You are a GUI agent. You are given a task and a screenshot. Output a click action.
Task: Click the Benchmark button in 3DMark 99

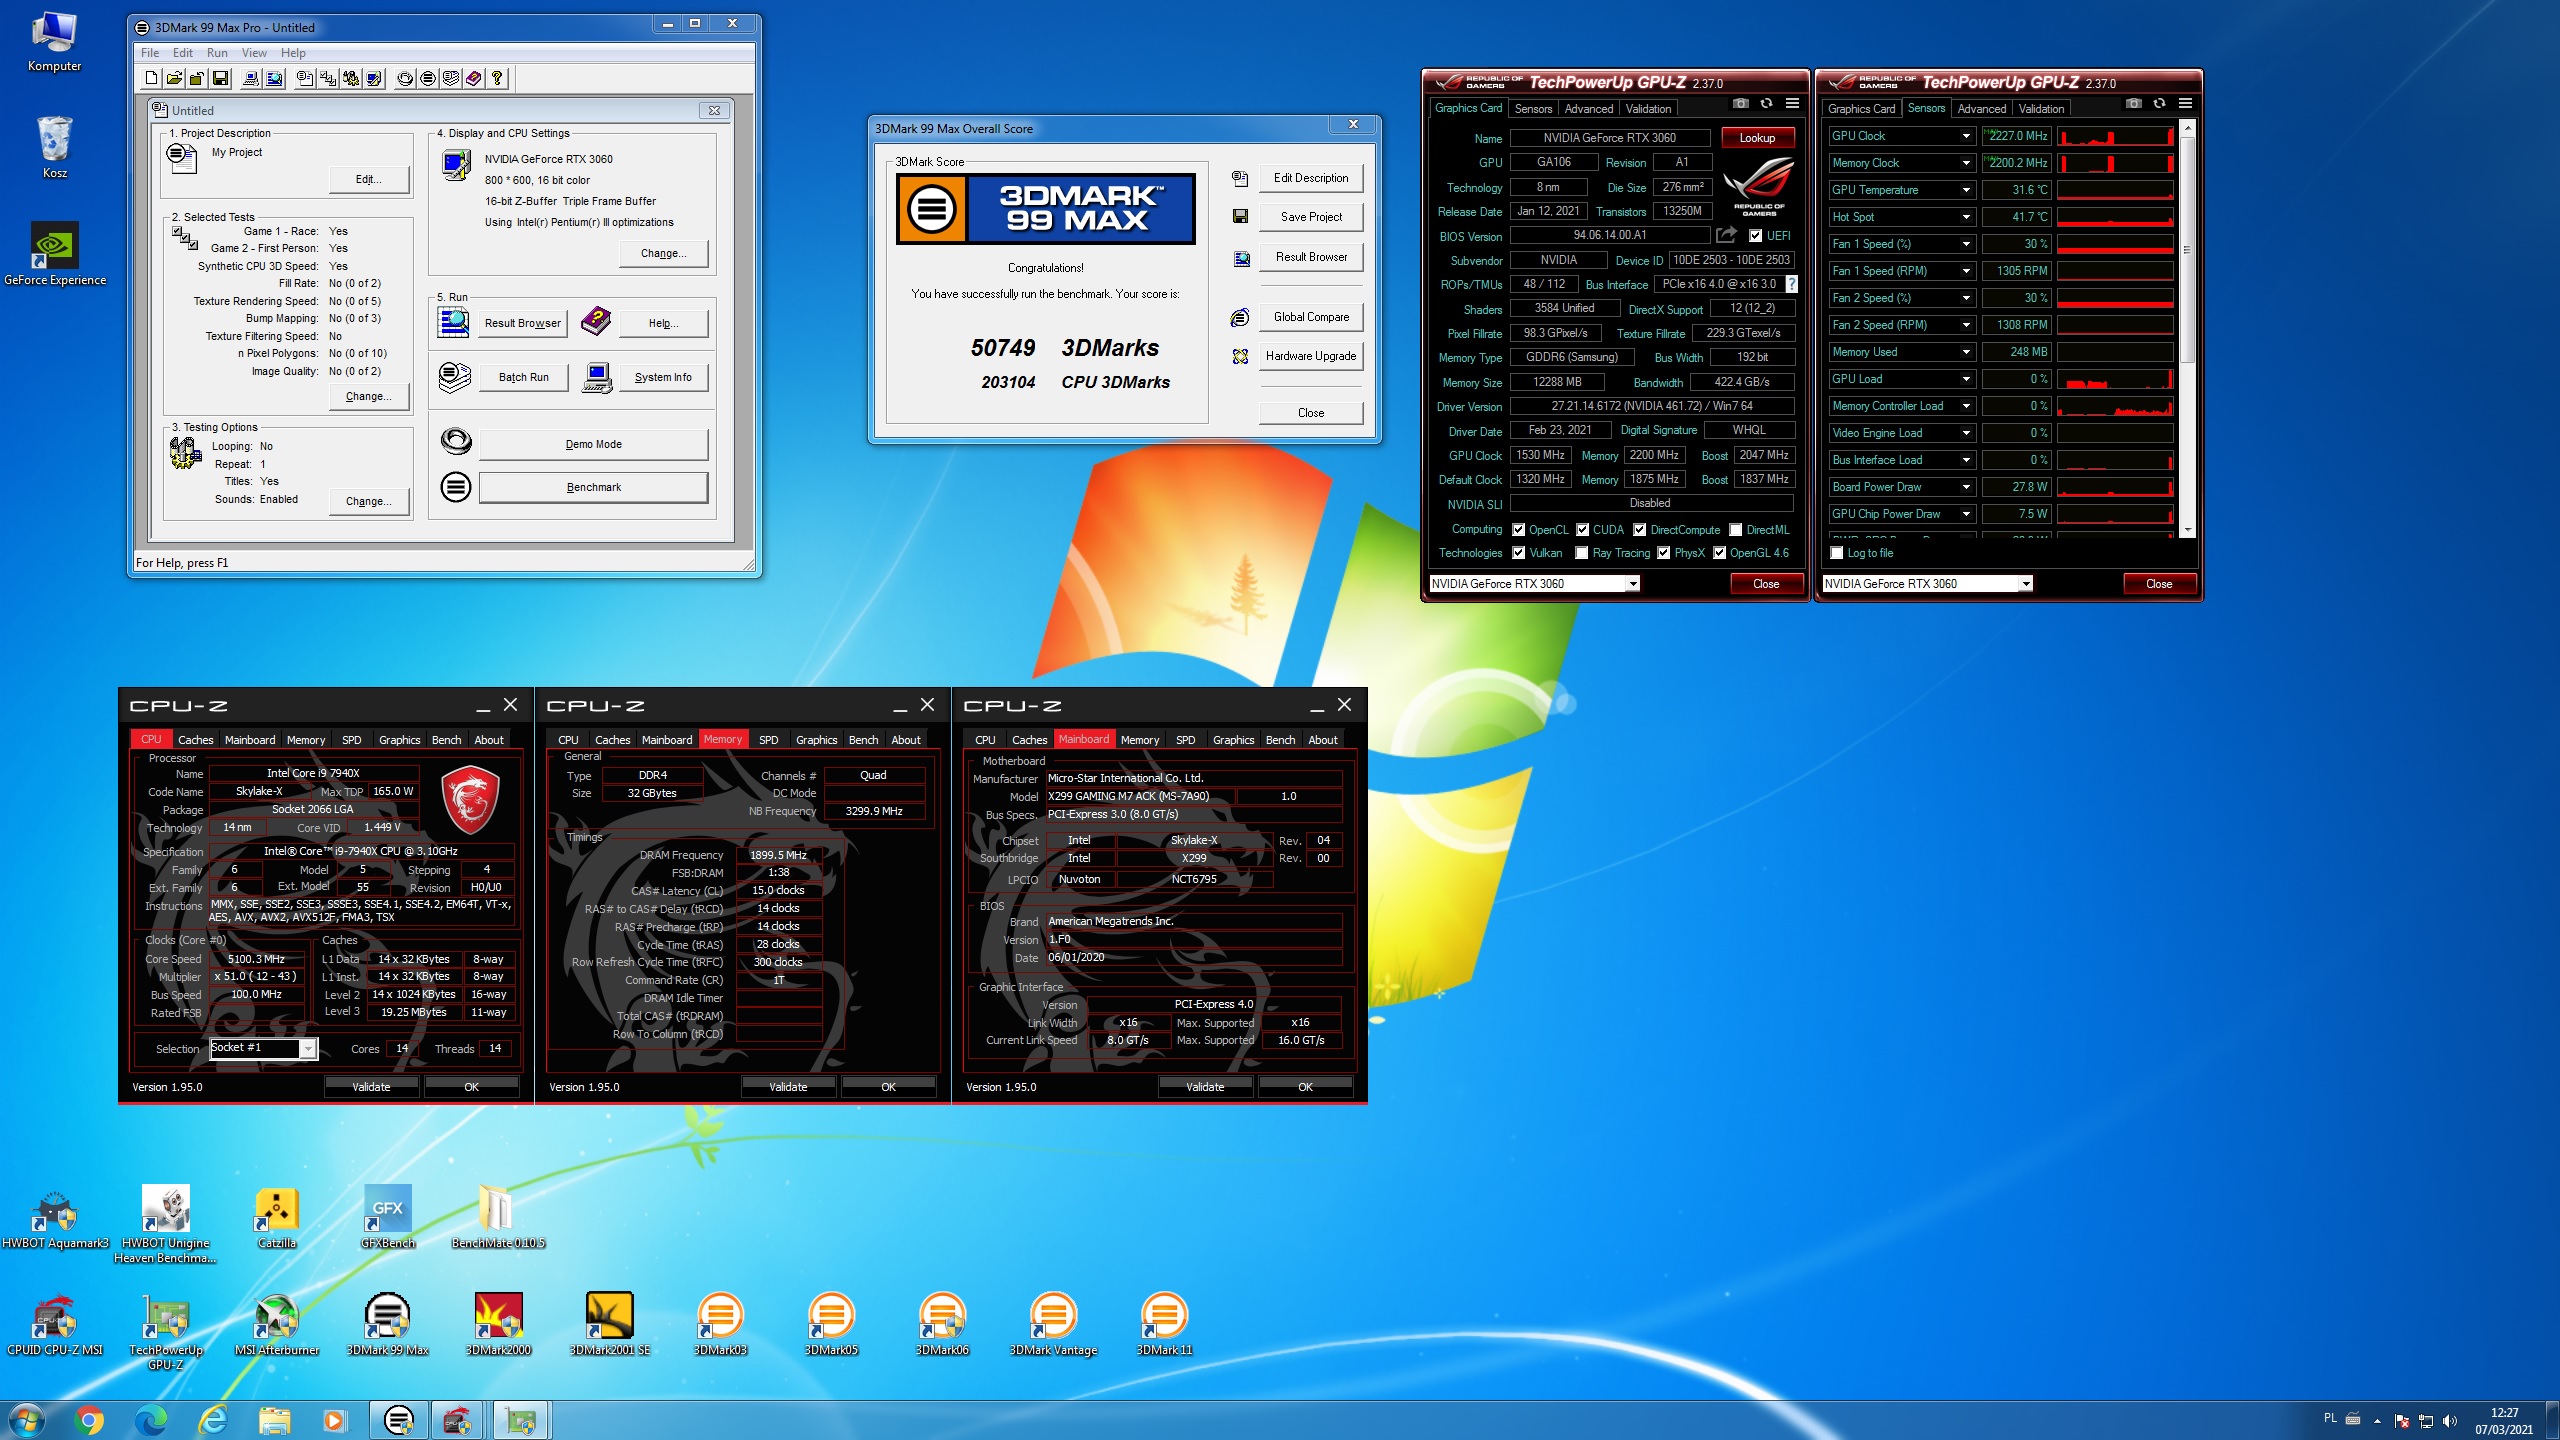593,488
